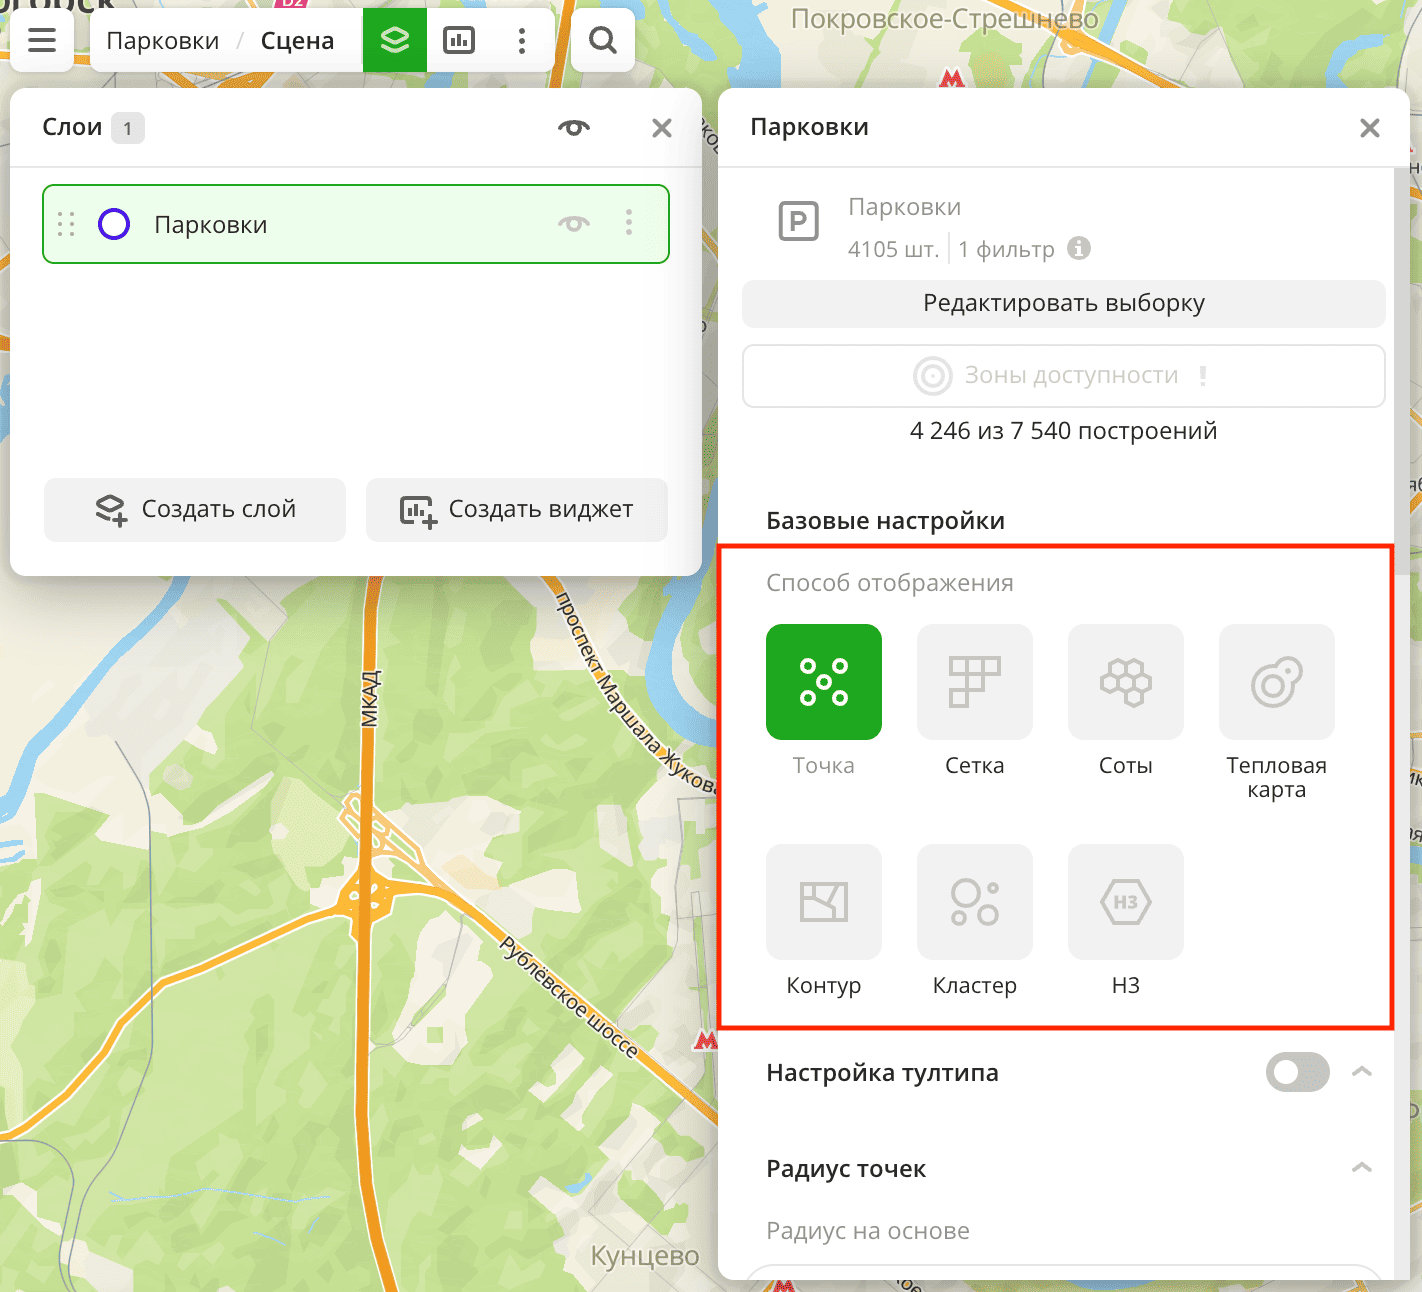
Task: Collapse the Радиус точек section
Action: tap(1361, 1168)
